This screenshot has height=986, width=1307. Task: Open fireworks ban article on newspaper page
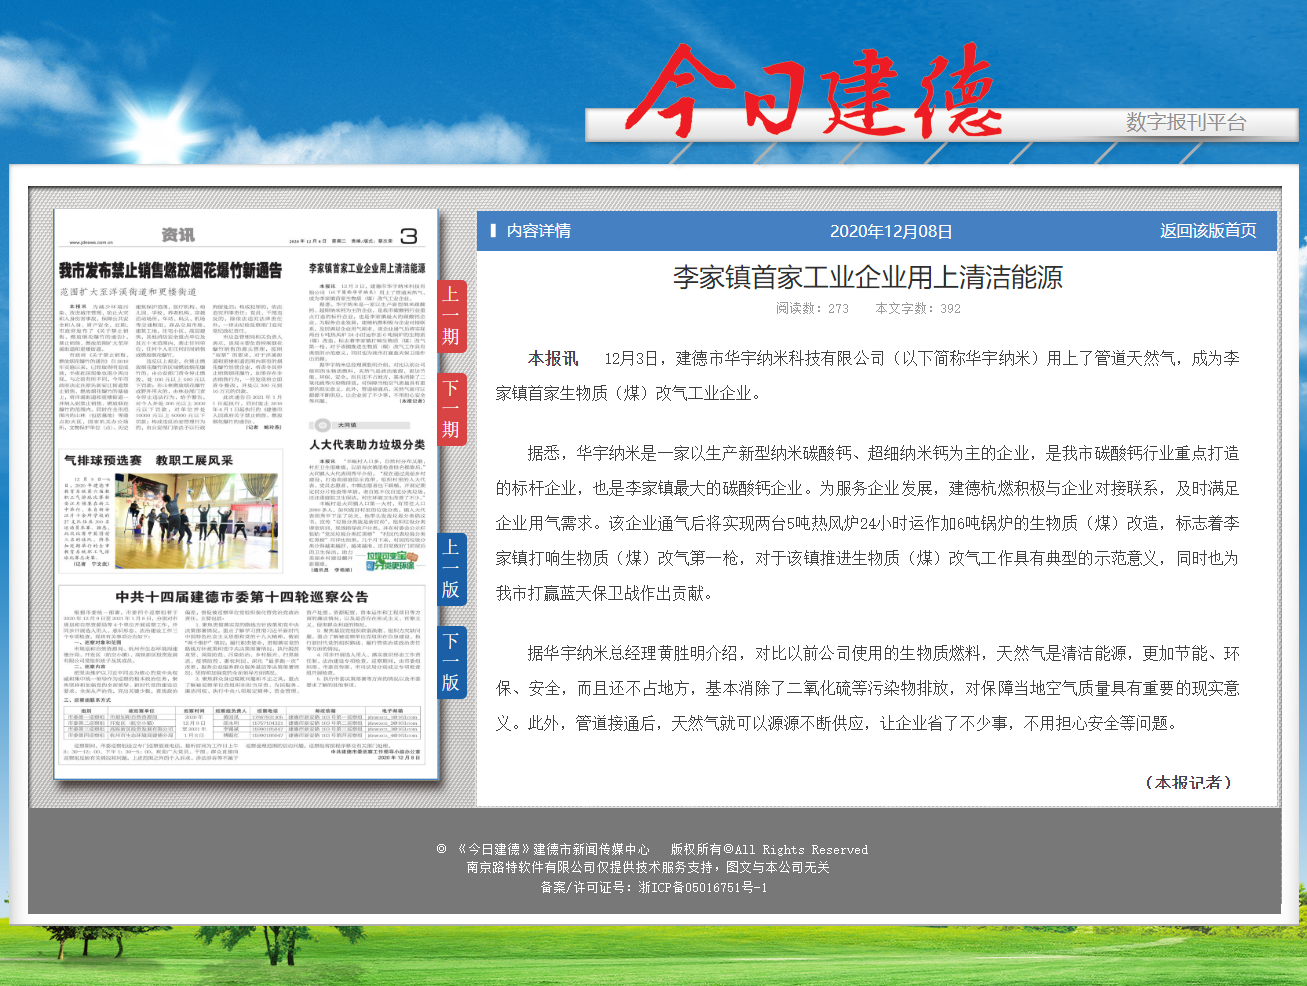[170, 271]
